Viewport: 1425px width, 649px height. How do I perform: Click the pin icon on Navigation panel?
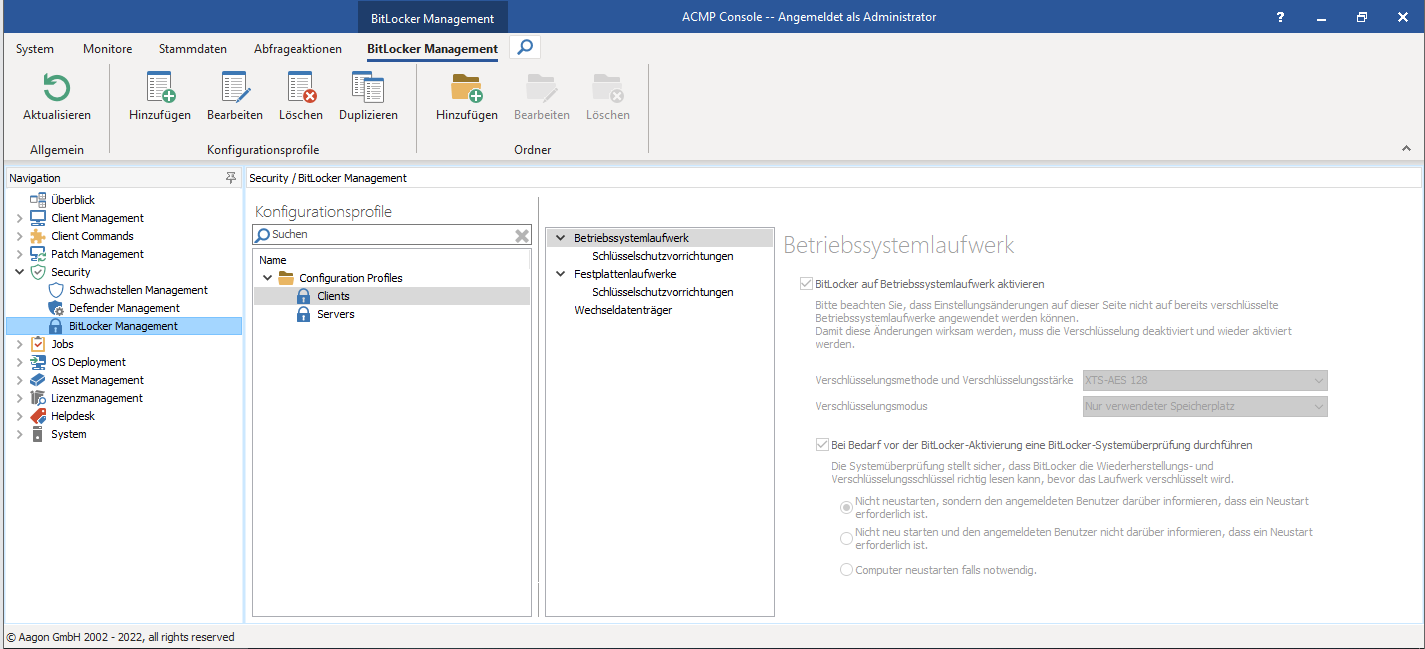[231, 177]
